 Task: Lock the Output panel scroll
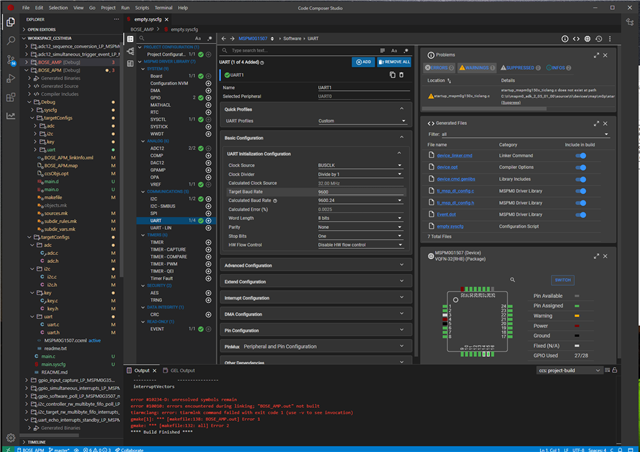coord(614,370)
